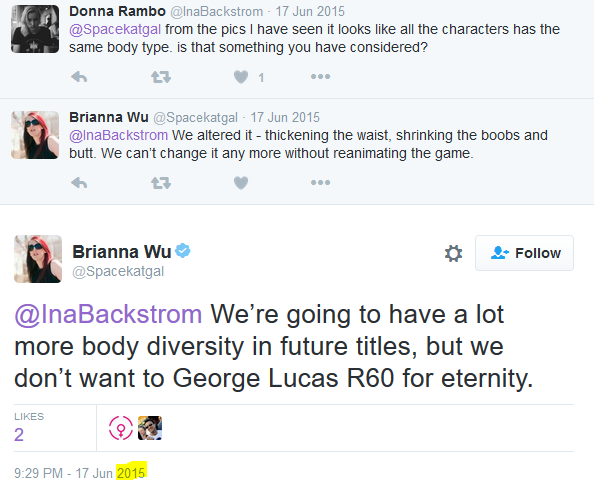Retweet Donna Rambo's tweet
This screenshot has height=483, width=594.
point(161,77)
